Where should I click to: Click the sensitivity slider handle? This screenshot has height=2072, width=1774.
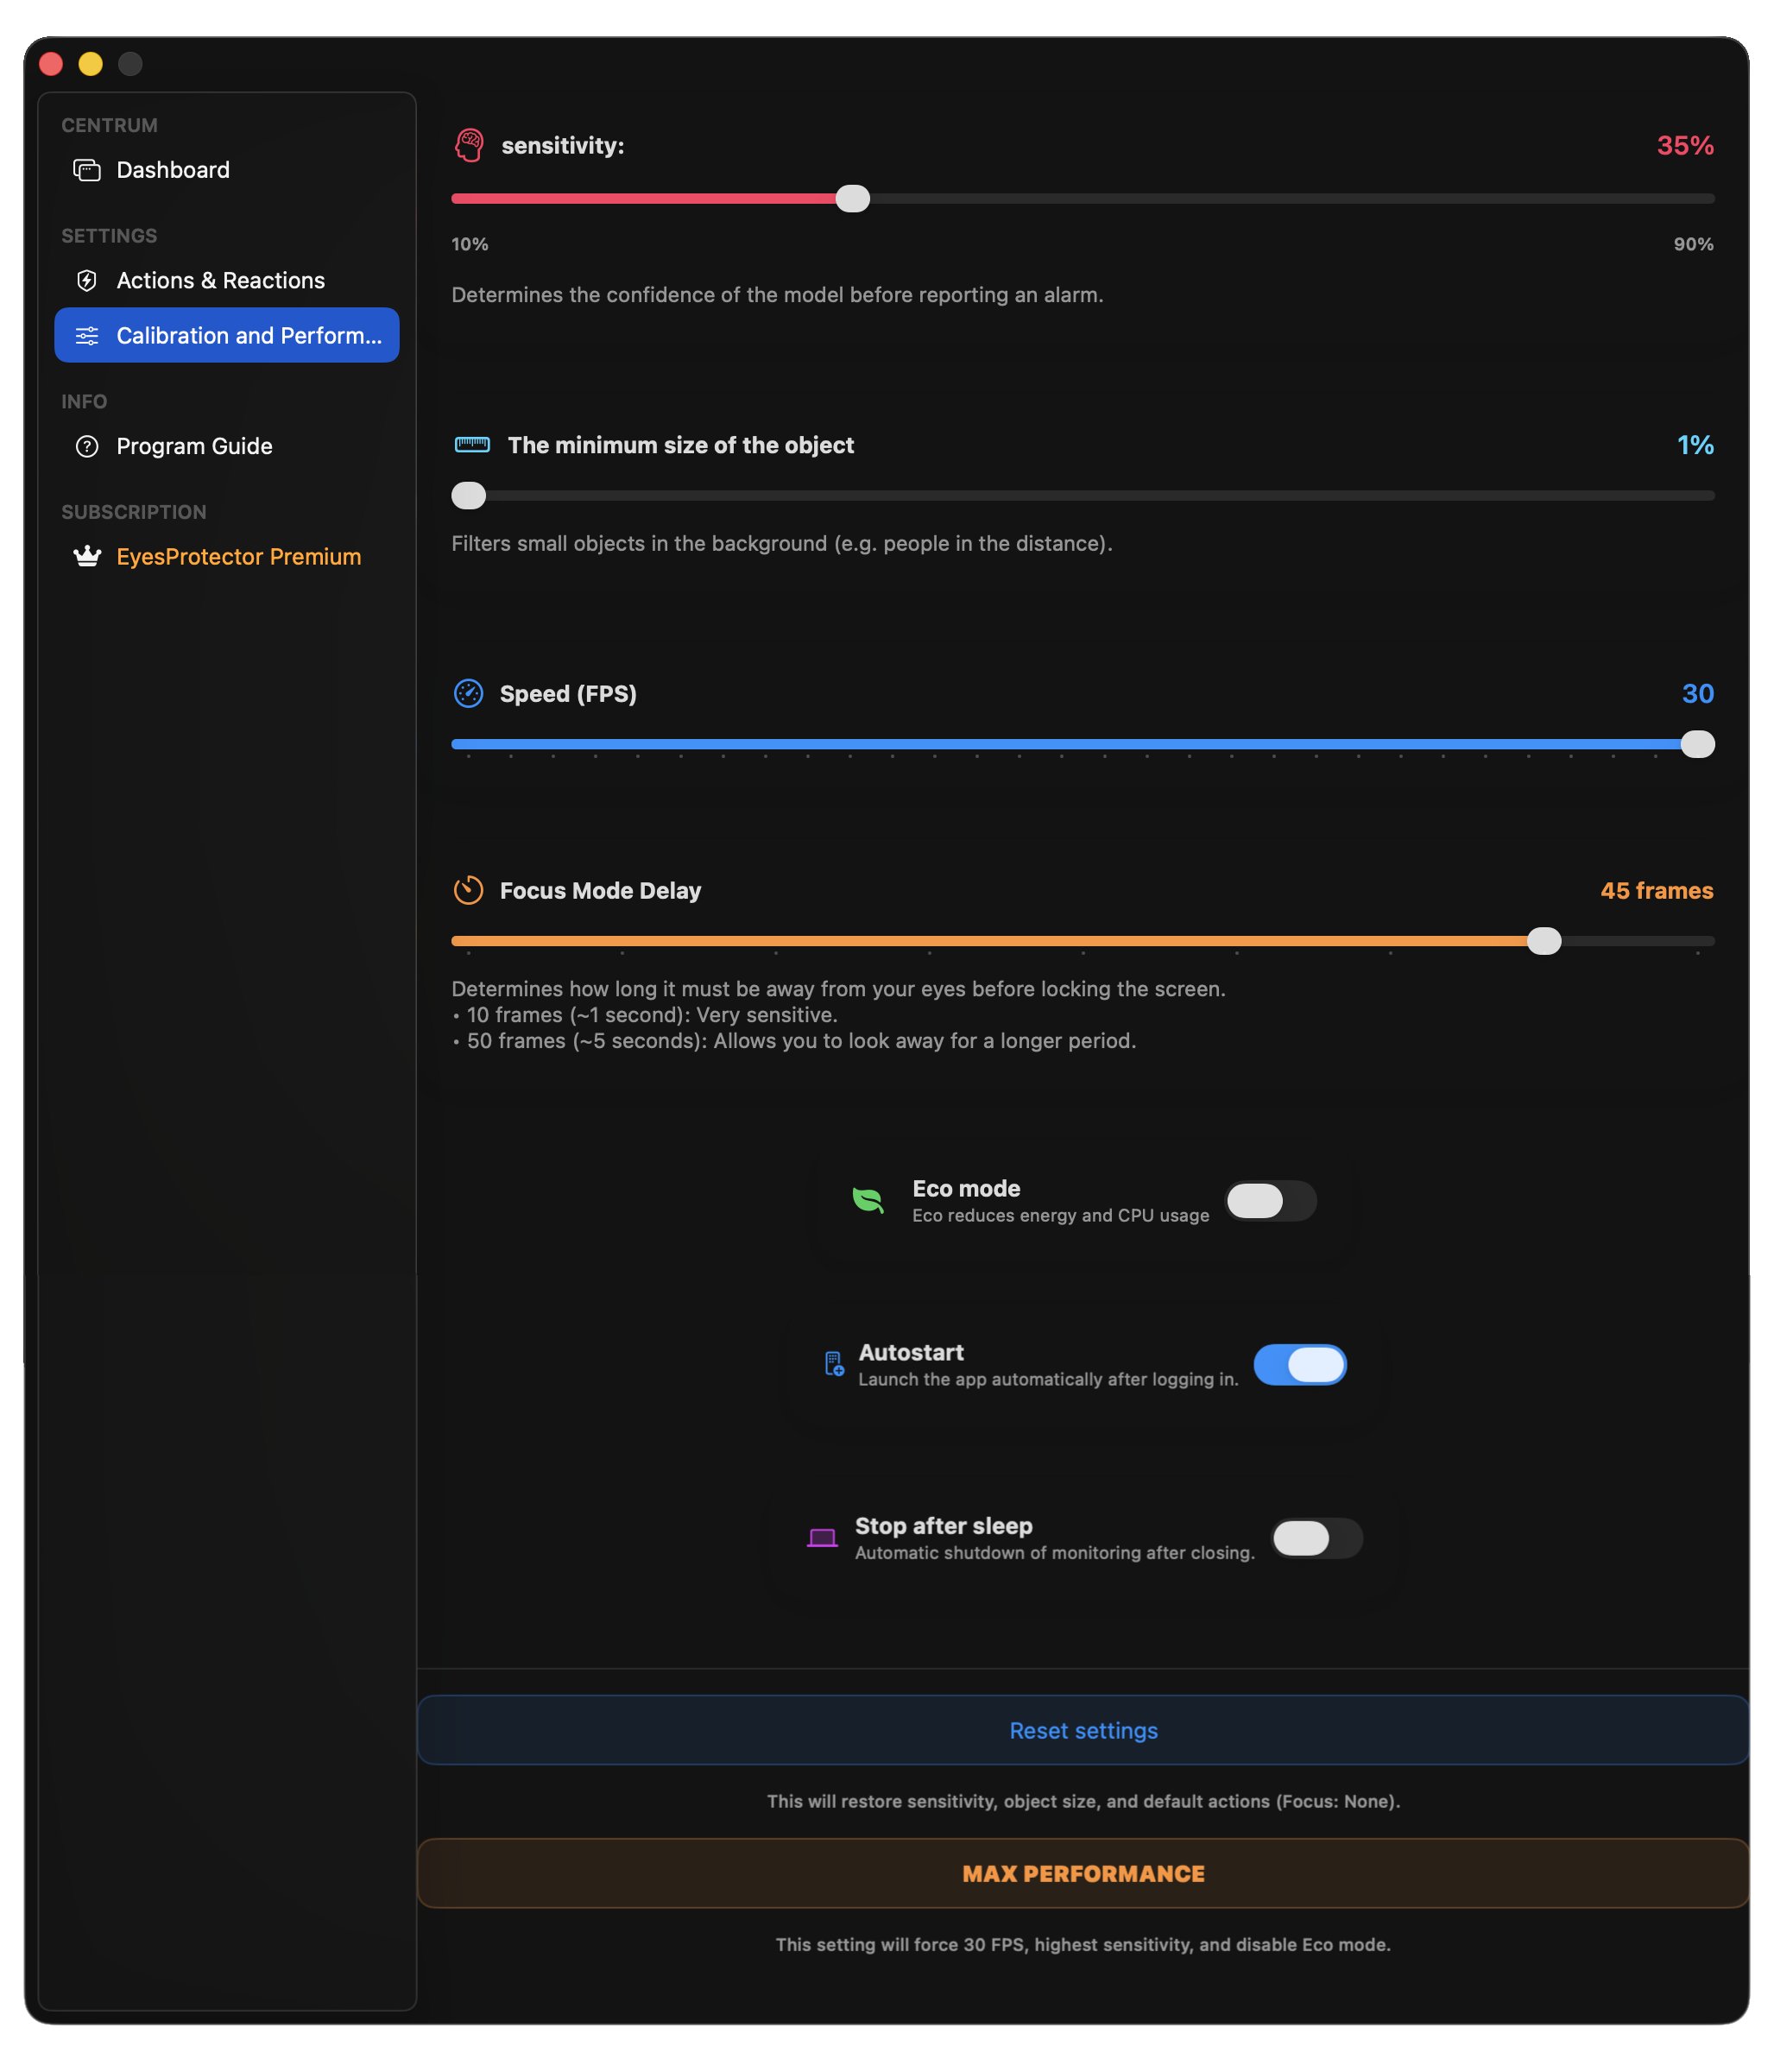(853, 198)
